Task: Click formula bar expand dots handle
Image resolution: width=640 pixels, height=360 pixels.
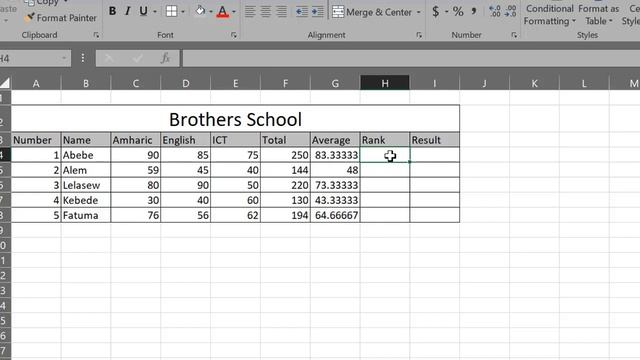Action: coord(83,58)
